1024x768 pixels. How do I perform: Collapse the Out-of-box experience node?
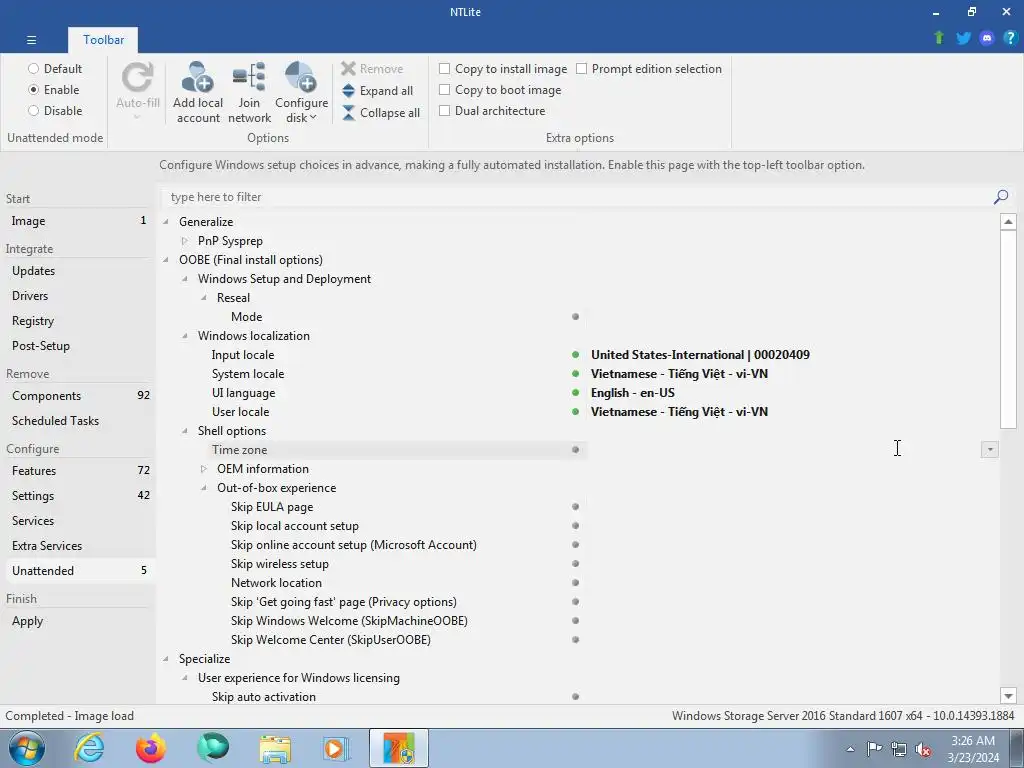pyautogui.click(x=204, y=487)
